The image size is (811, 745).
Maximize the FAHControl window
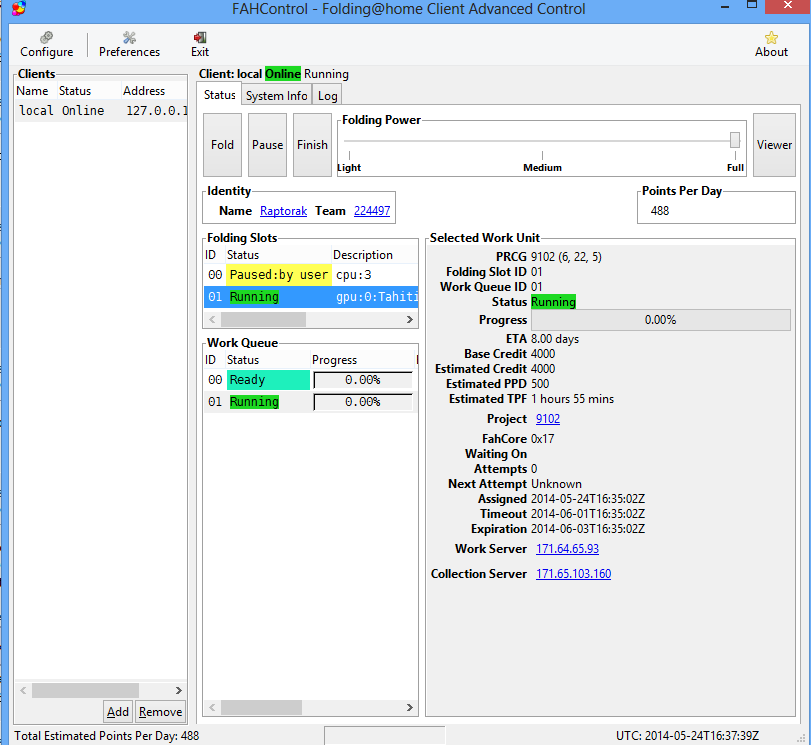point(752,5)
